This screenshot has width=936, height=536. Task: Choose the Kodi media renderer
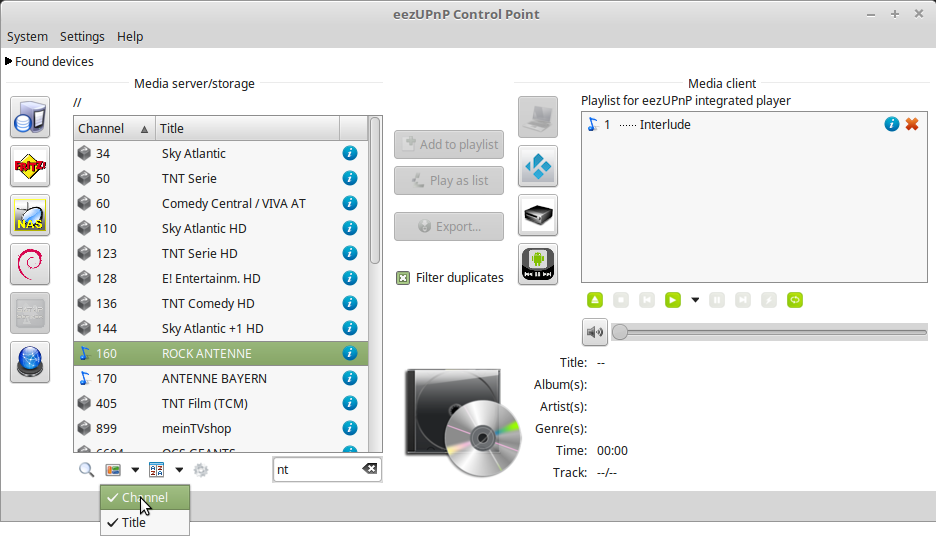pyautogui.click(x=538, y=166)
